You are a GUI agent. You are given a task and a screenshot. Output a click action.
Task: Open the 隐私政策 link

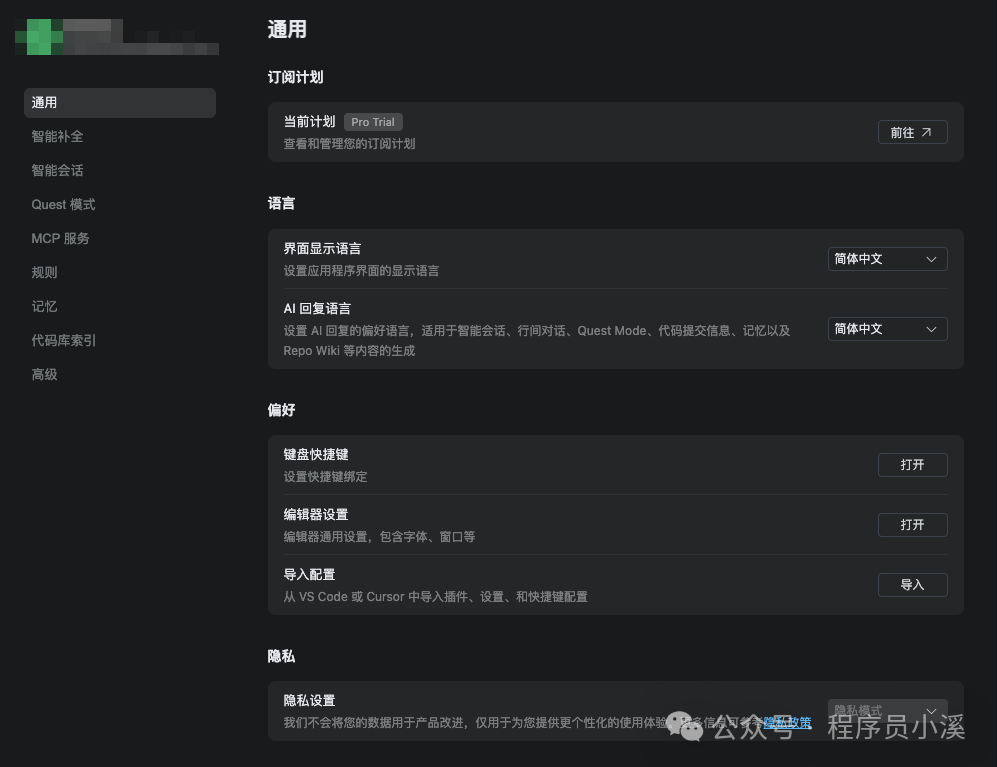789,722
